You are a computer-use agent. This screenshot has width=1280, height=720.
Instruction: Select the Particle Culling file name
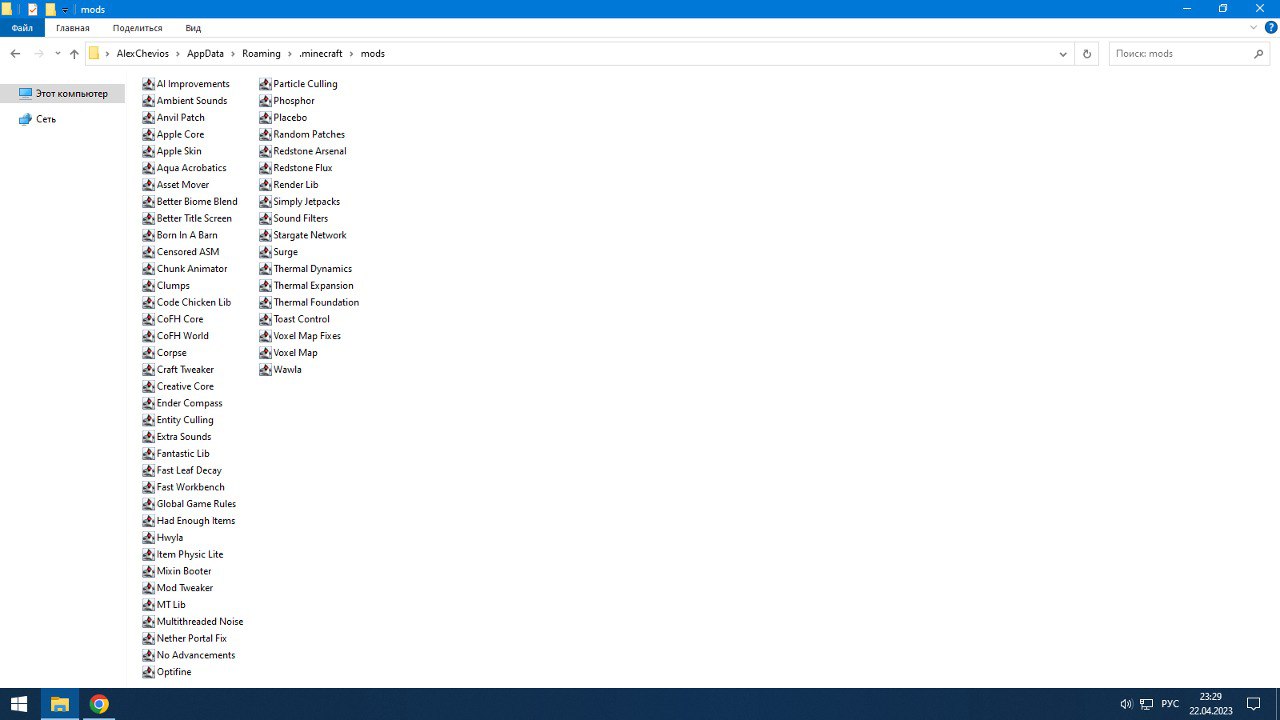pyautogui.click(x=305, y=84)
